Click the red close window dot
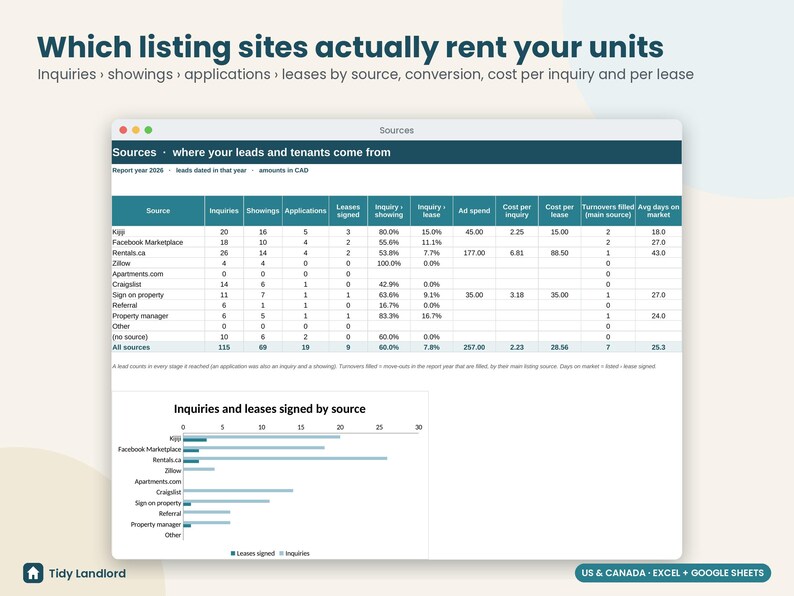Screen dimensions: 794x596 click(x=123, y=130)
